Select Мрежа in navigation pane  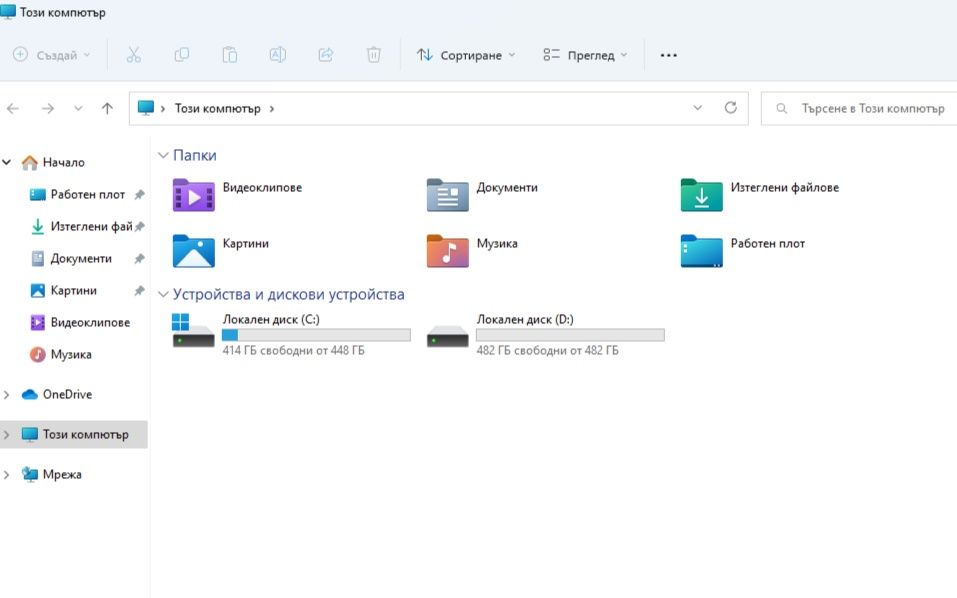(x=62, y=475)
